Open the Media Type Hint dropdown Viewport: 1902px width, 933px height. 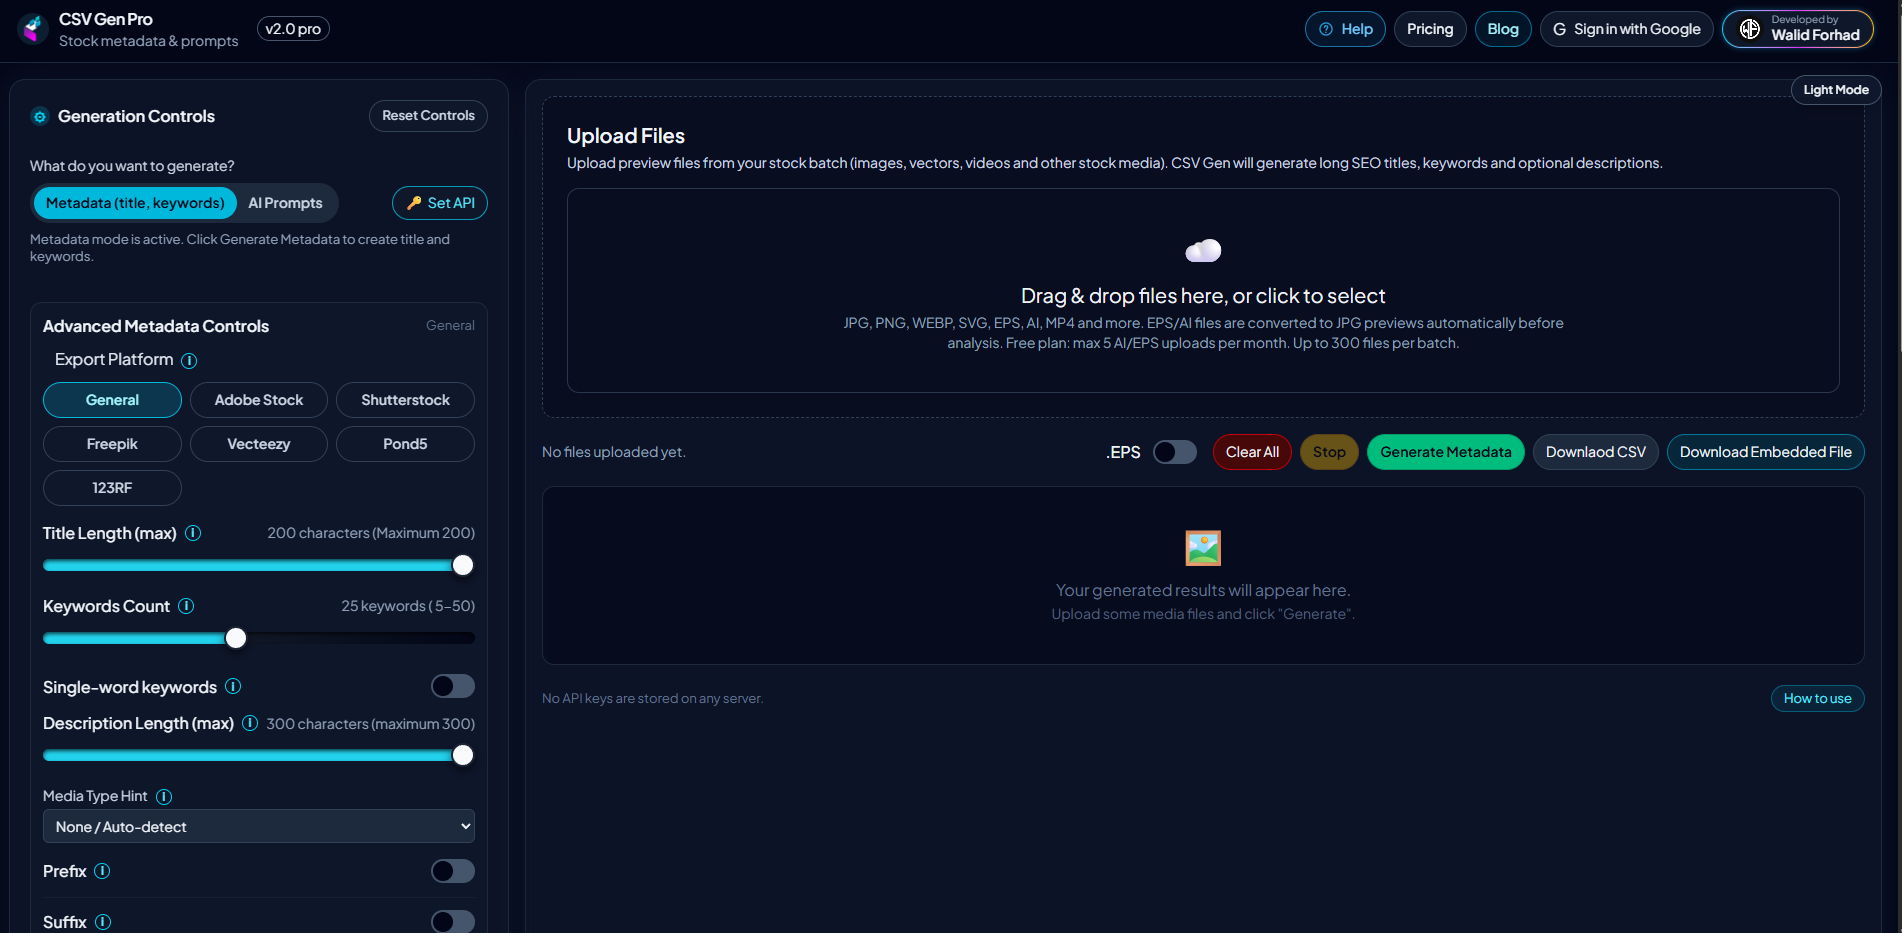(x=258, y=826)
